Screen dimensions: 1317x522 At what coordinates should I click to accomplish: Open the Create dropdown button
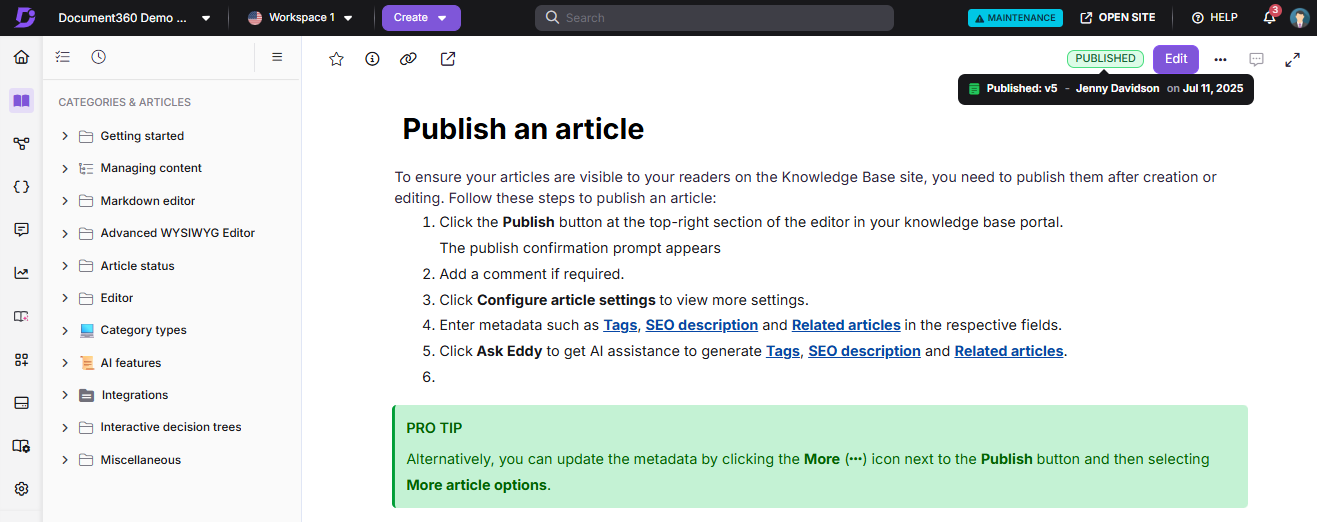pyautogui.click(x=421, y=18)
